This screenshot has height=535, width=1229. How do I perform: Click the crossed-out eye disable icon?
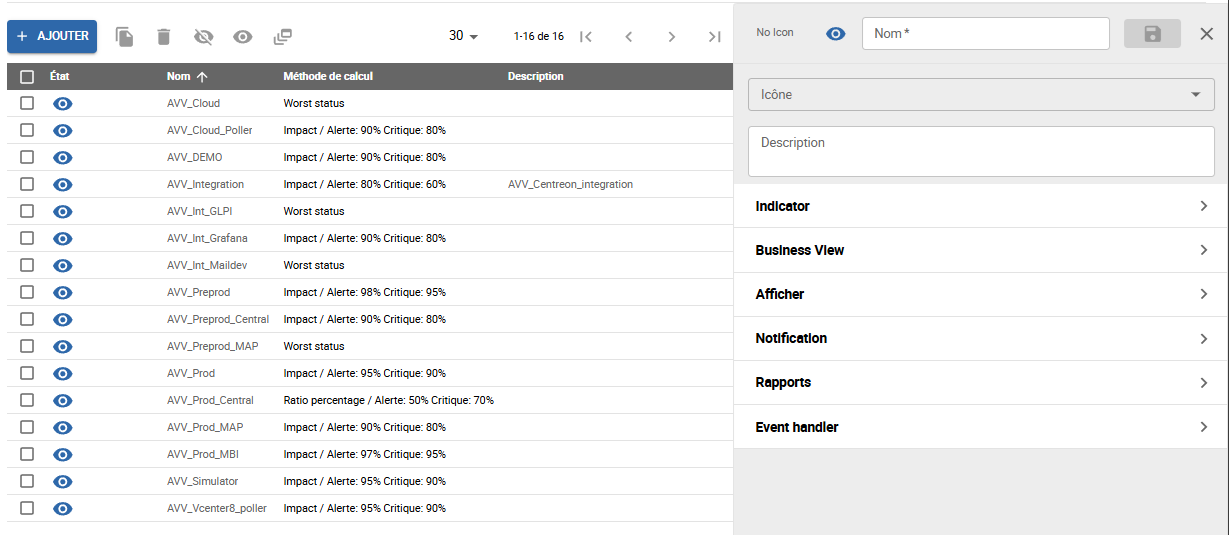point(203,36)
